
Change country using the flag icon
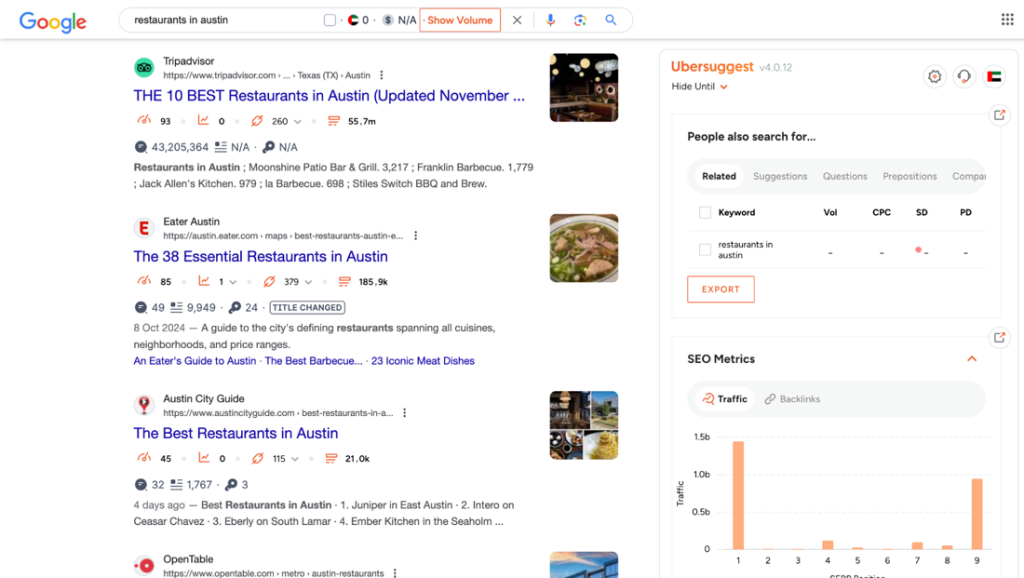pyautogui.click(x=994, y=76)
